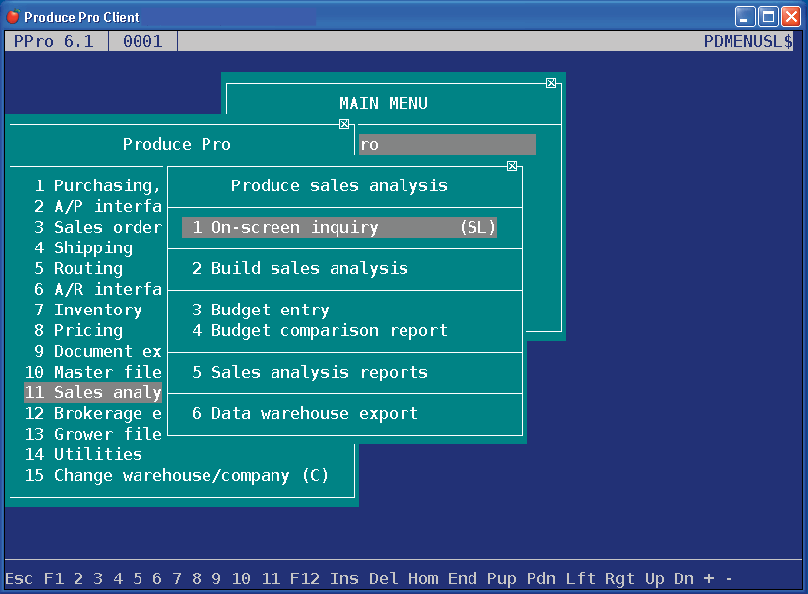Click highlighted Sales analysis item 11
808x594 pixels.
(93, 393)
